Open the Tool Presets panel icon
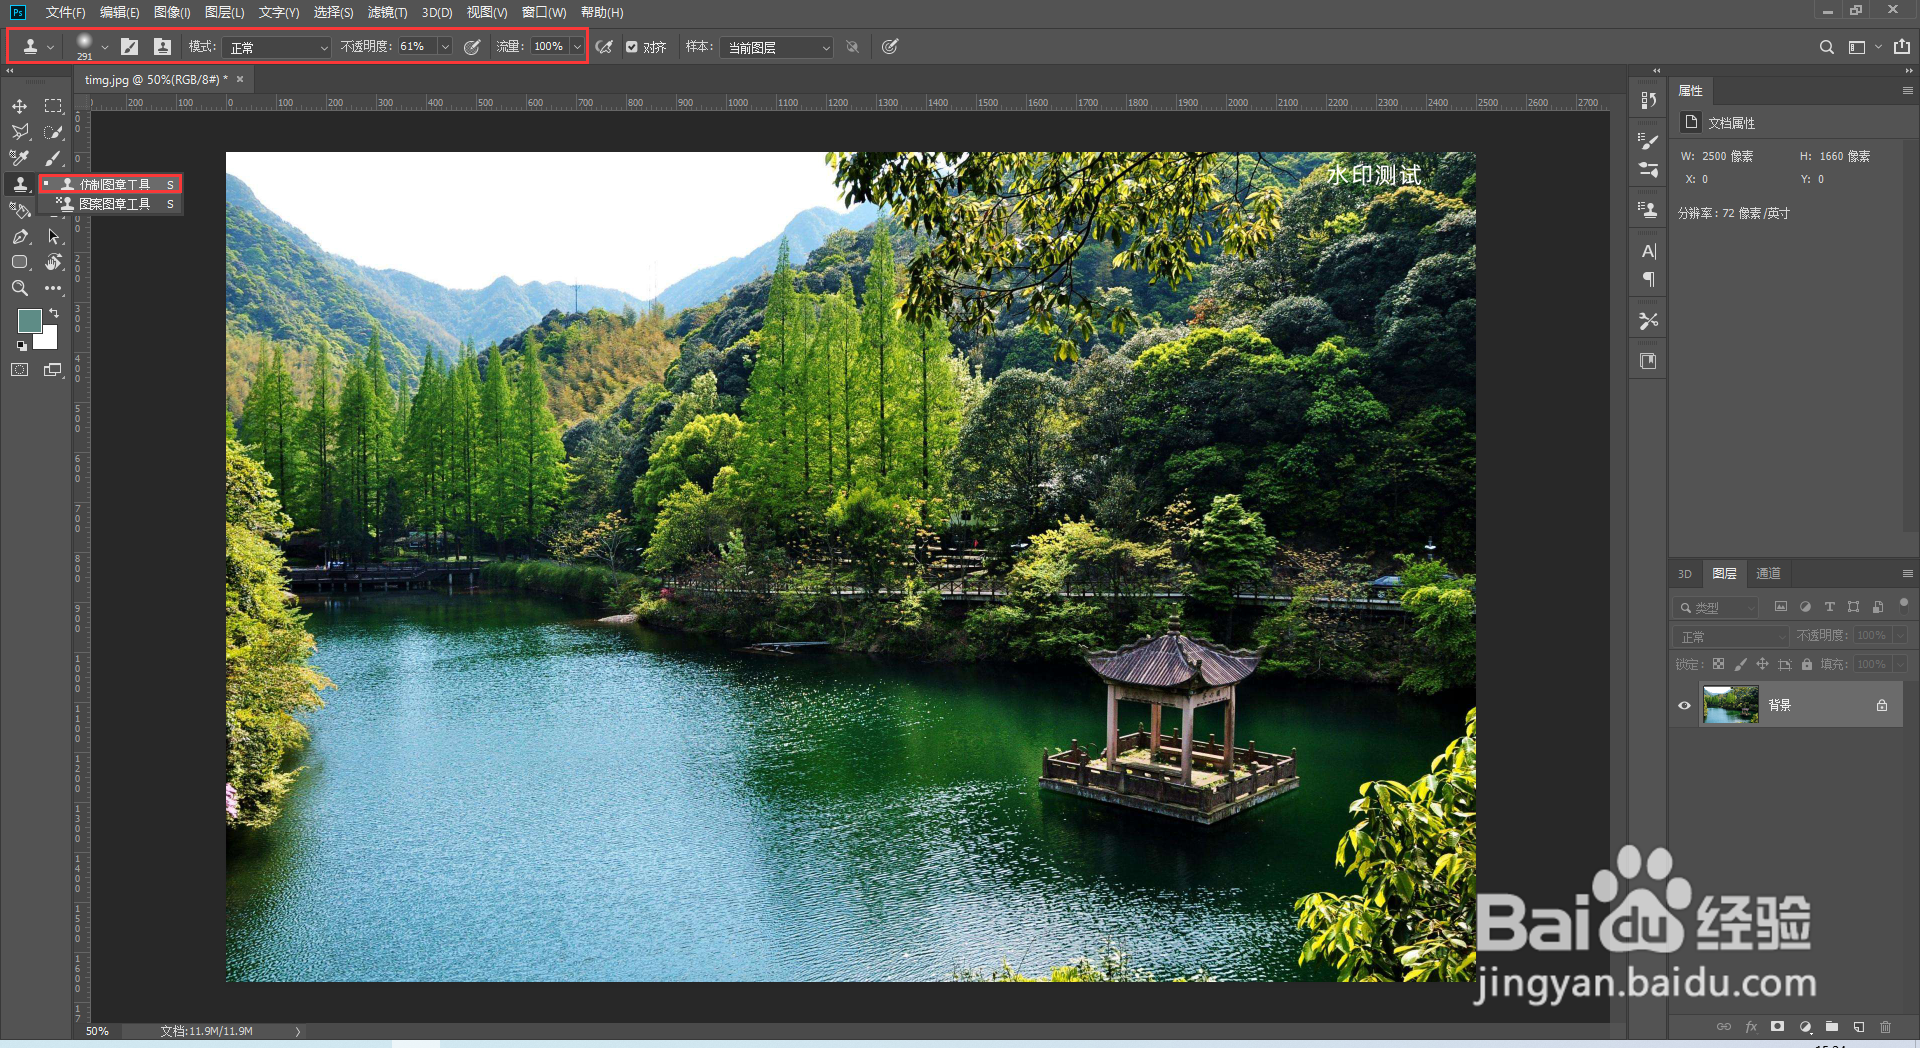The height and width of the screenshot is (1048, 1920). coord(1648,320)
